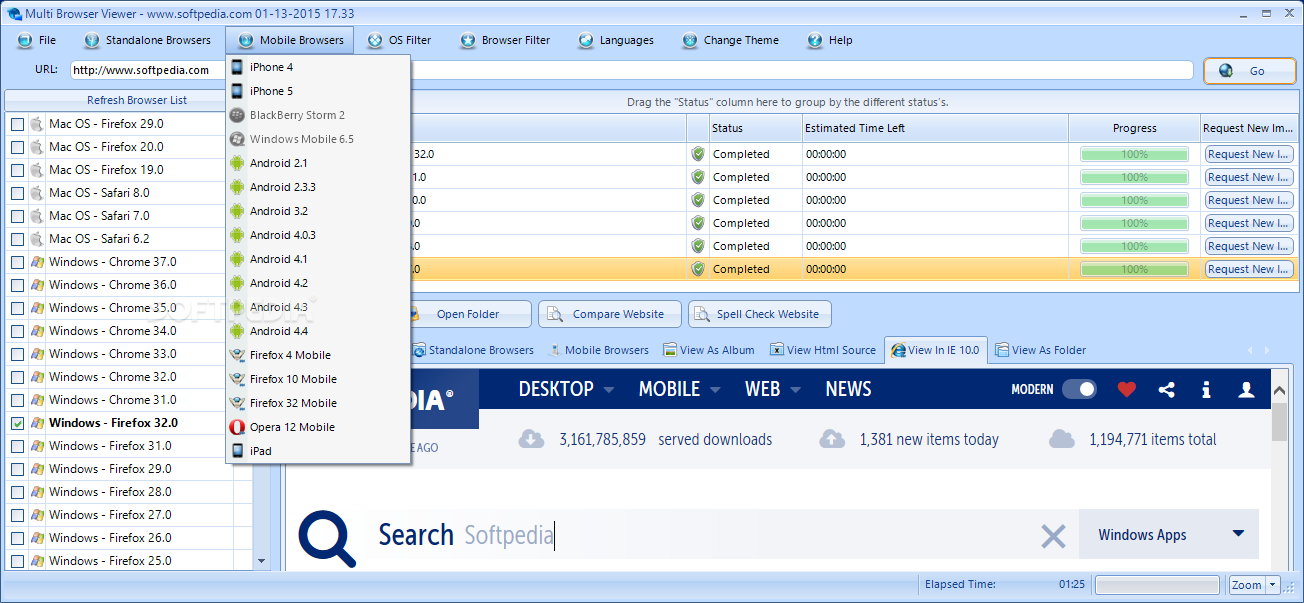
Task: Click Request New Image in first row
Action: [1249, 154]
